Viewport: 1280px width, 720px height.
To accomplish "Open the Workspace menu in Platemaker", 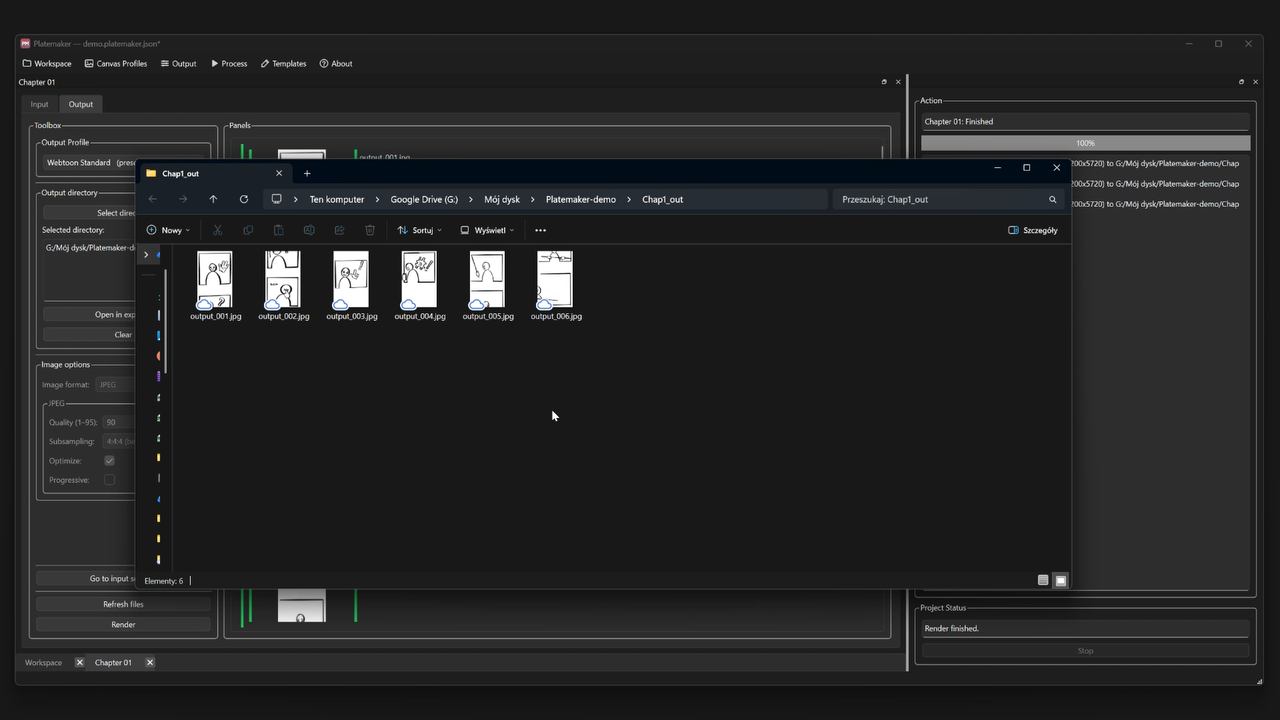I will tap(47, 63).
